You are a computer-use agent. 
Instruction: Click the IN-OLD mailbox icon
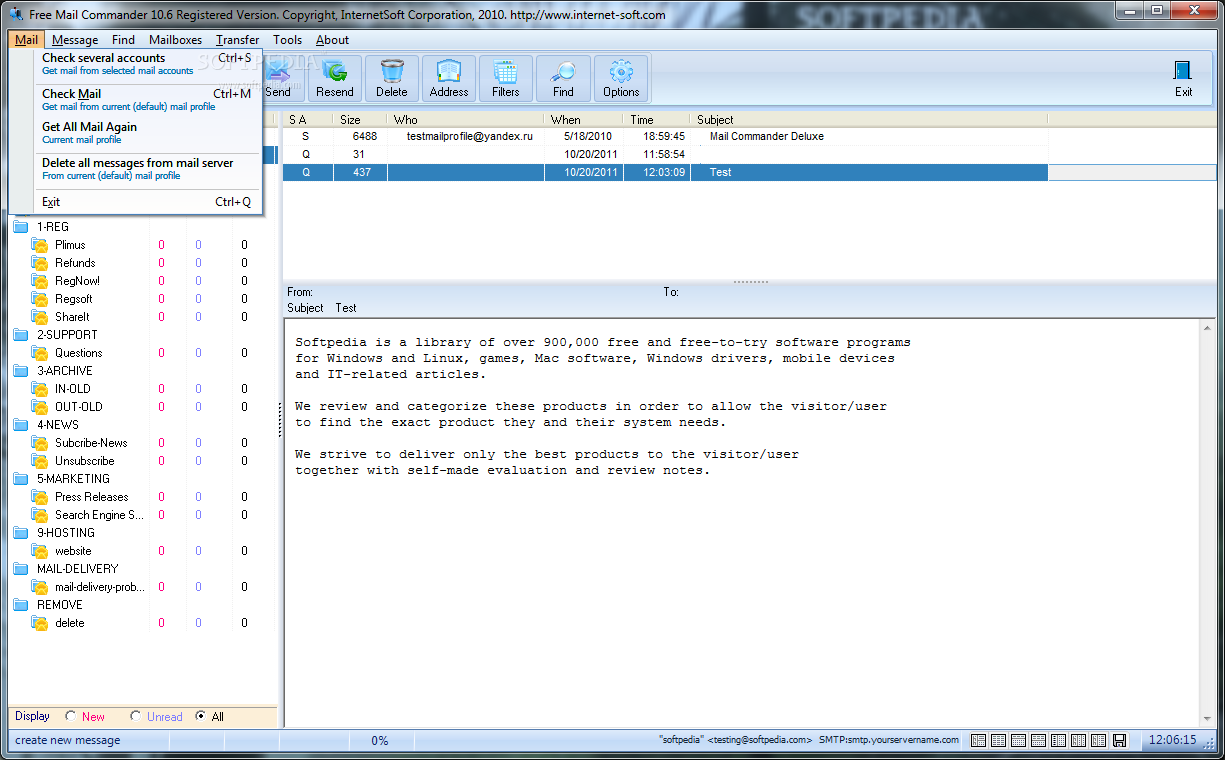pyautogui.click(x=40, y=389)
